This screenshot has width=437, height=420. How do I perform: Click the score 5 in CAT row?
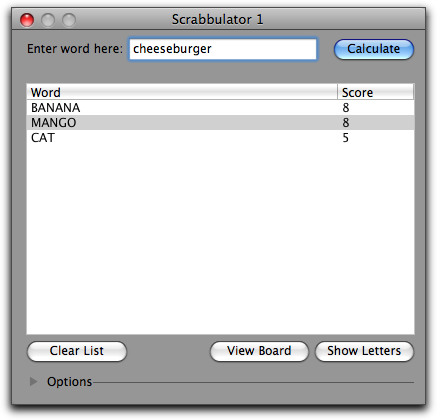(x=346, y=138)
